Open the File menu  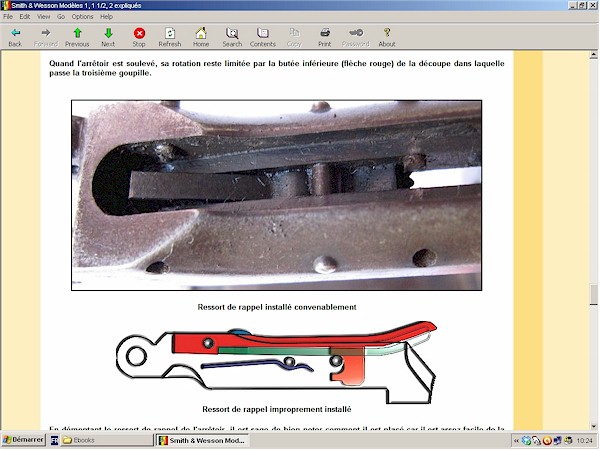(9, 17)
